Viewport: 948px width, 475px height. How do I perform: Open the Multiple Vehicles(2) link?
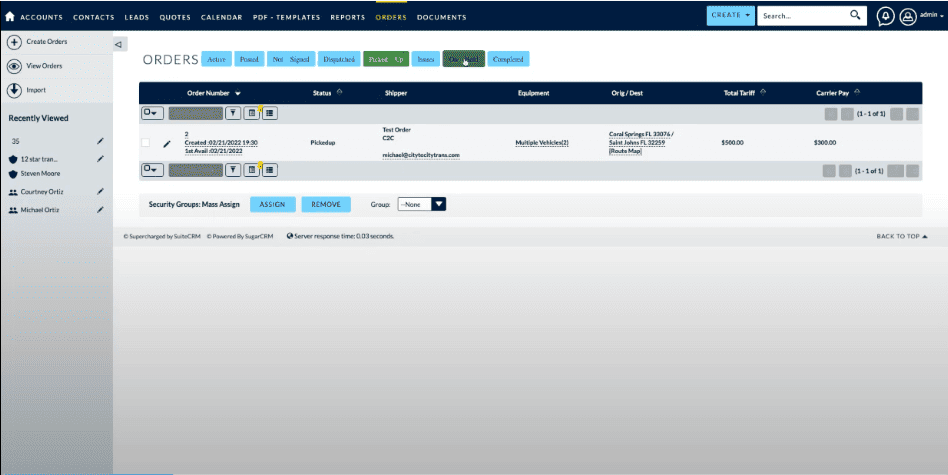pos(542,143)
